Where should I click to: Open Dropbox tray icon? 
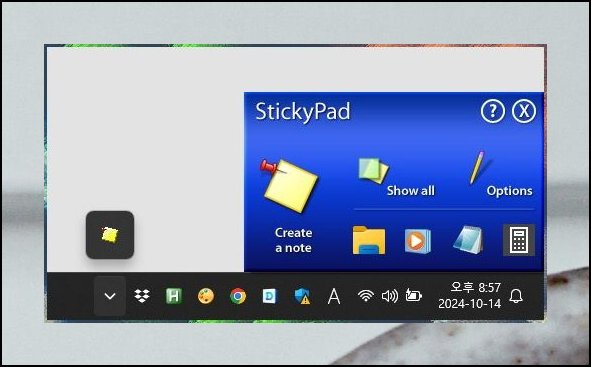[142, 296]
